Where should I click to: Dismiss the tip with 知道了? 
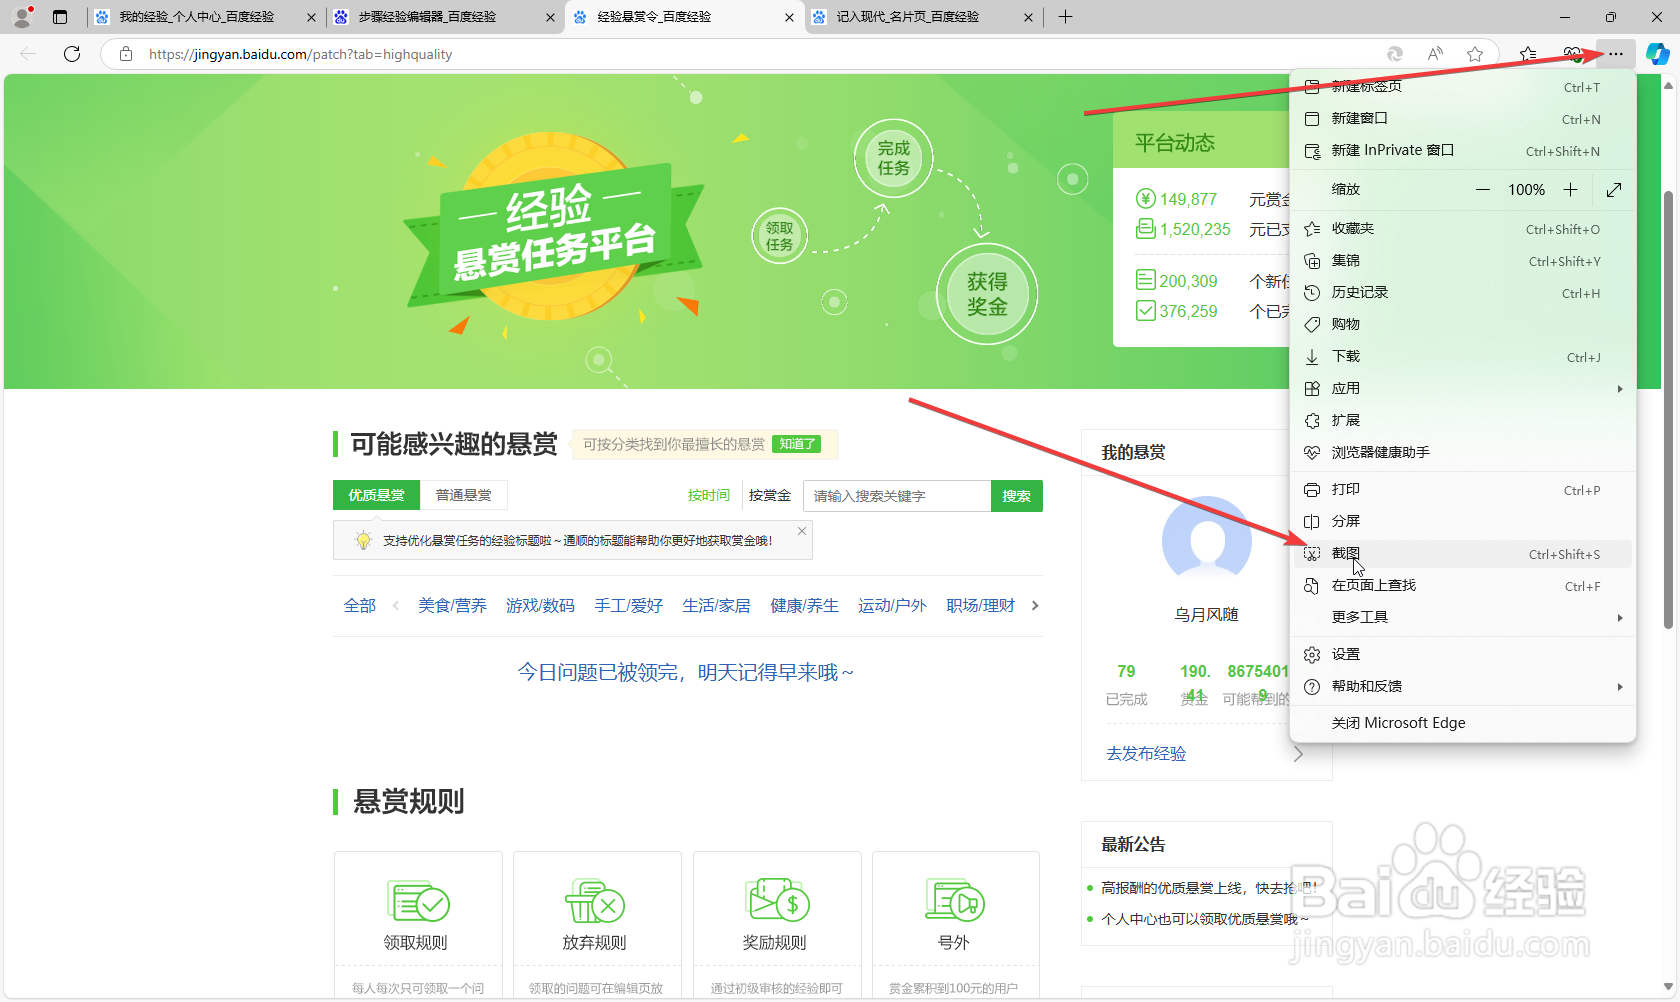tap(797, 444)
